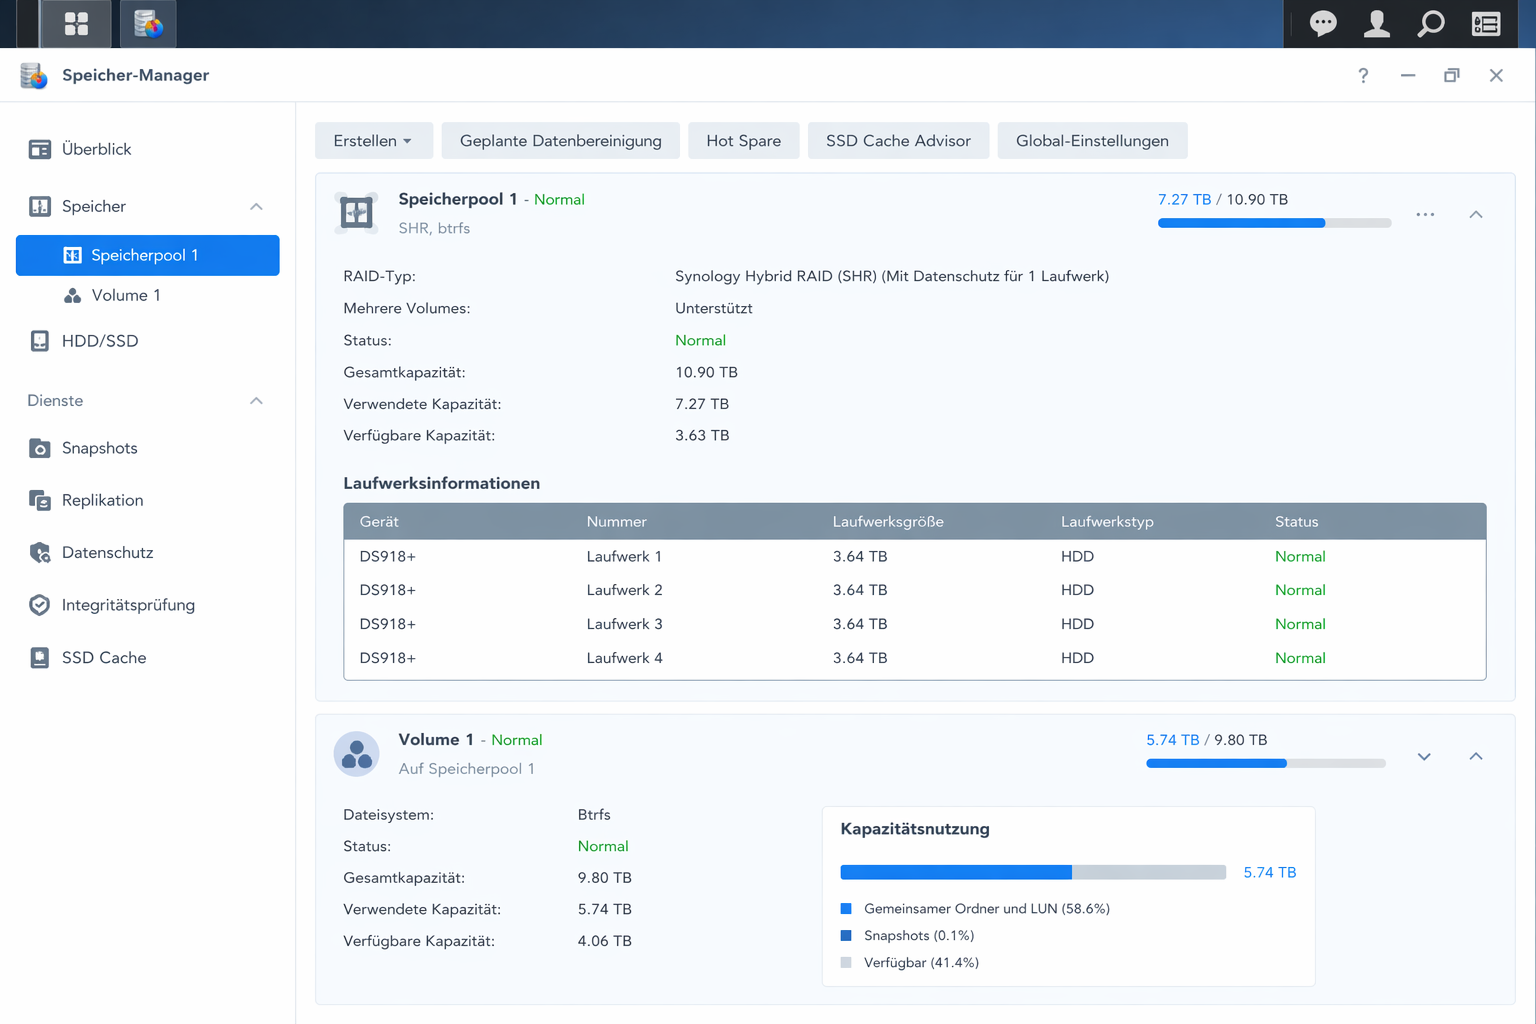Collapse the Speicherpool 1 details panel
1536x1024 pixels.
coord(1476,215)
